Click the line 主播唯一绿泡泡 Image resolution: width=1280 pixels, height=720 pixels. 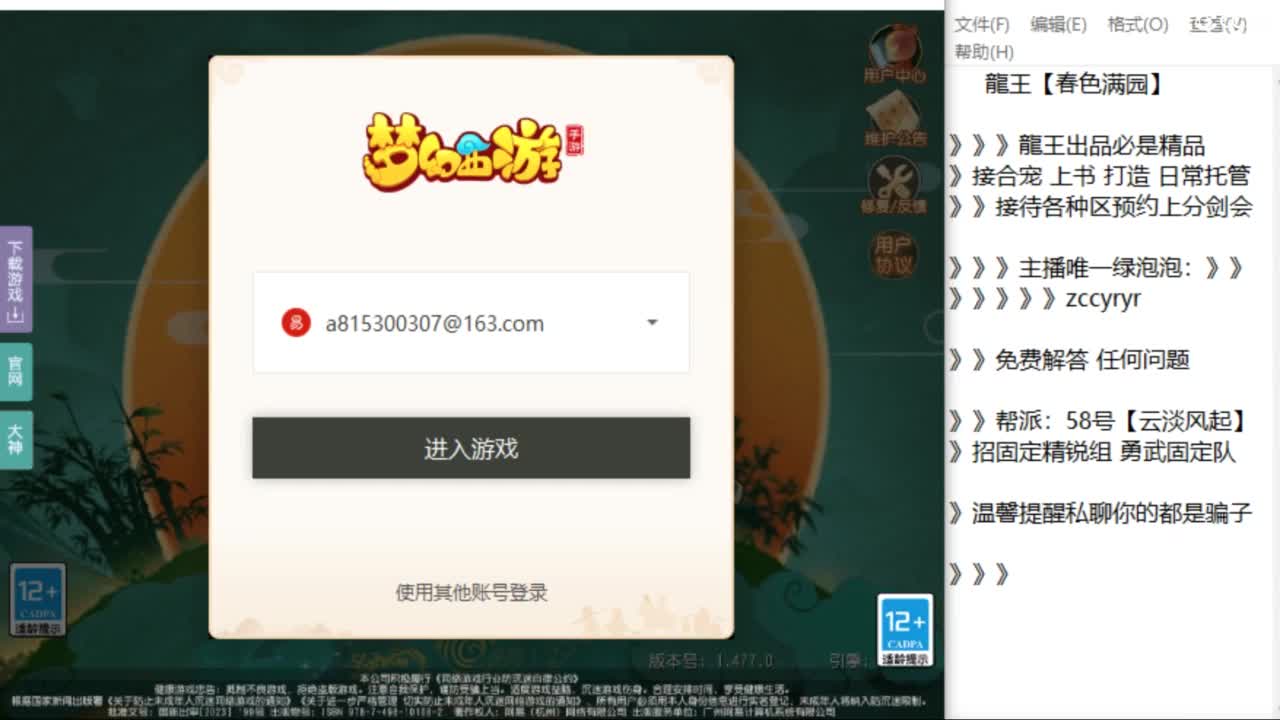1106,268
